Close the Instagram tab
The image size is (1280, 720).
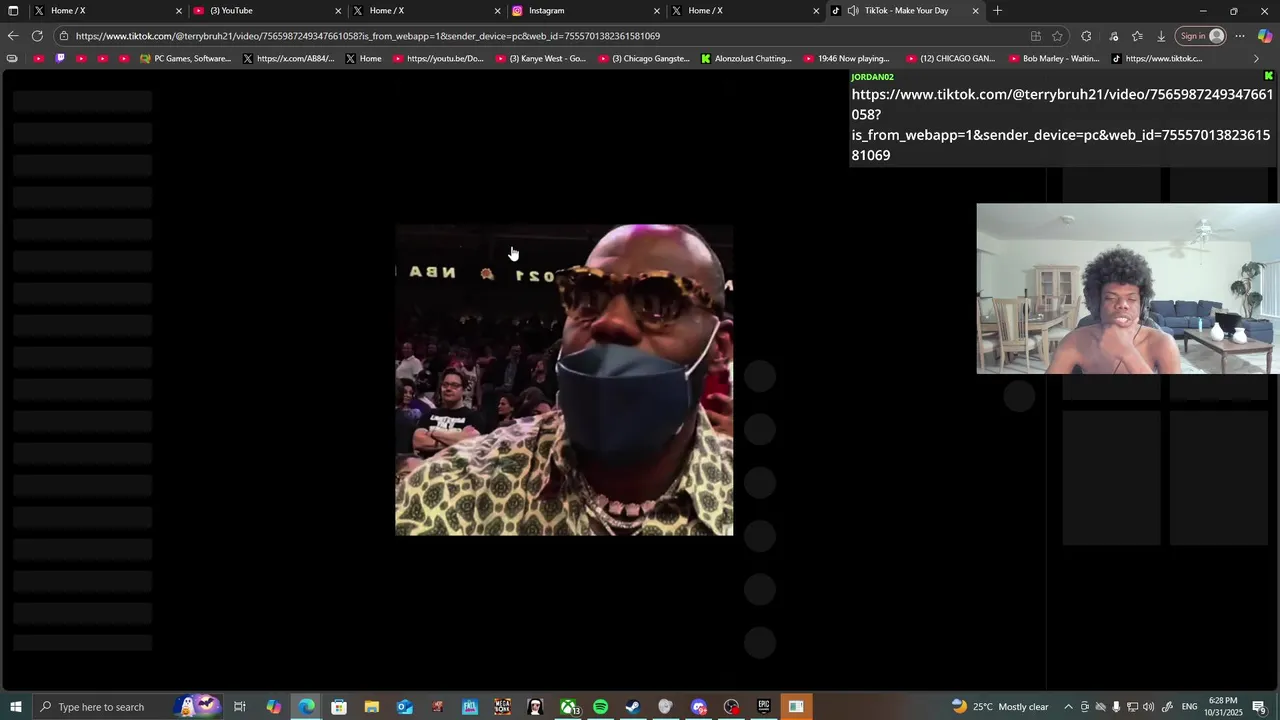657,11
